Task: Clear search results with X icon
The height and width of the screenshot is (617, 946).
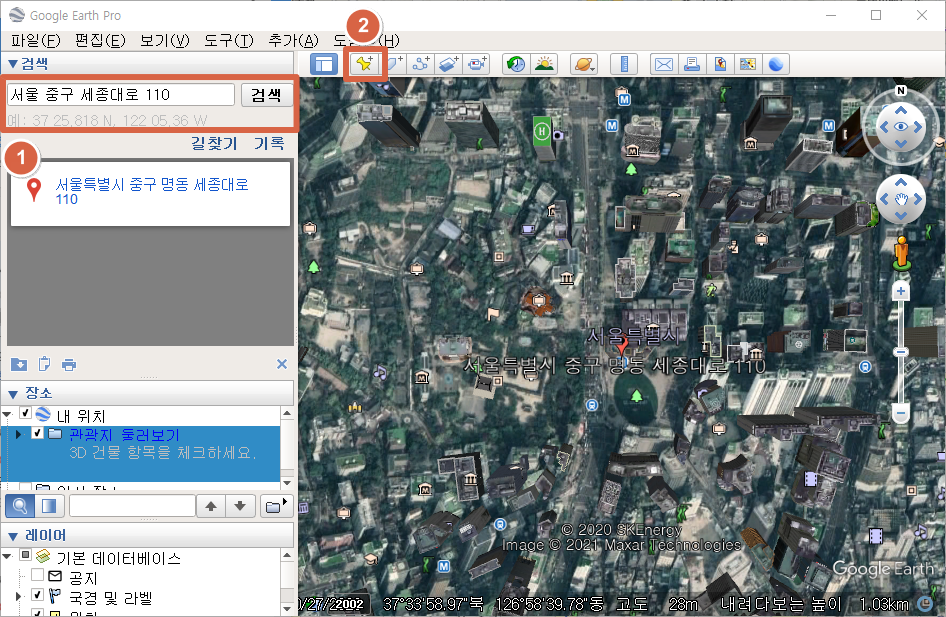Action: tap(282, 364)
